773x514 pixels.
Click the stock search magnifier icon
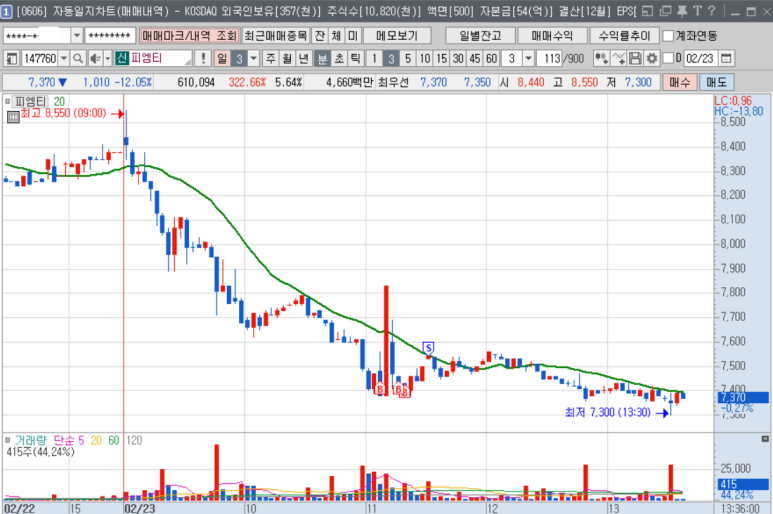[x=78, y=58]
